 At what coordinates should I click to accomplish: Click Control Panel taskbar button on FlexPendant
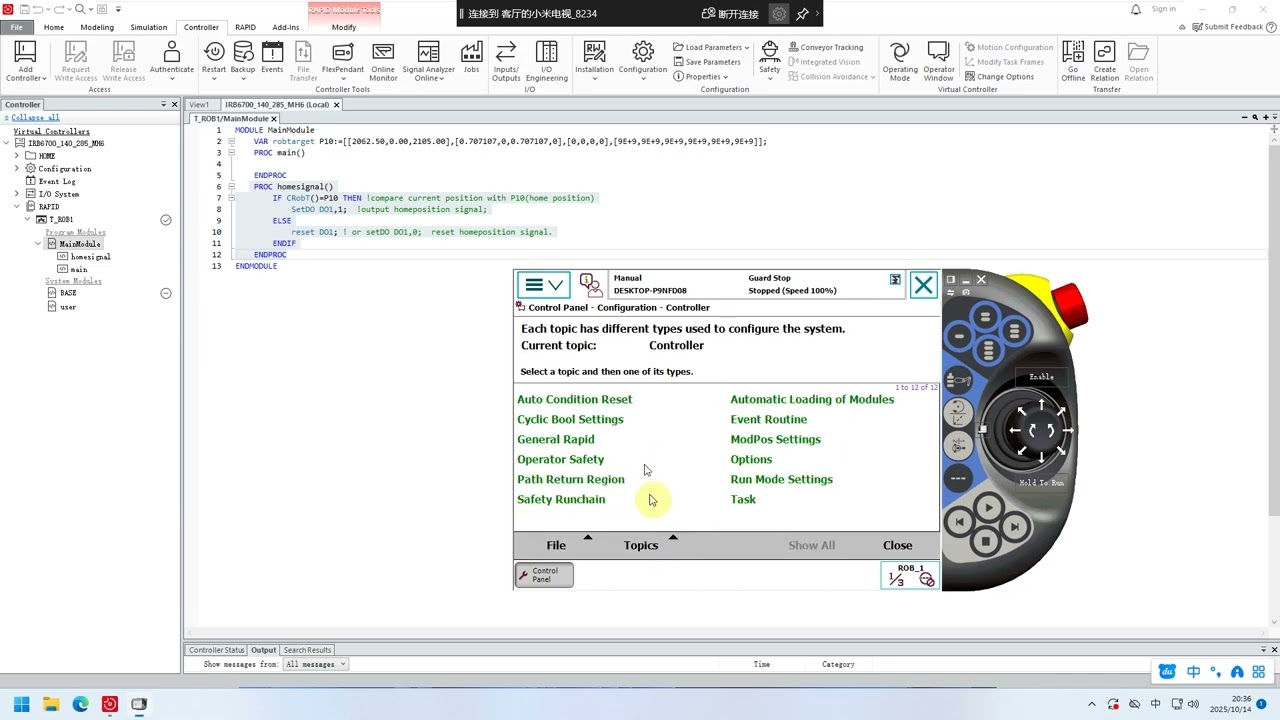(544, 575)
